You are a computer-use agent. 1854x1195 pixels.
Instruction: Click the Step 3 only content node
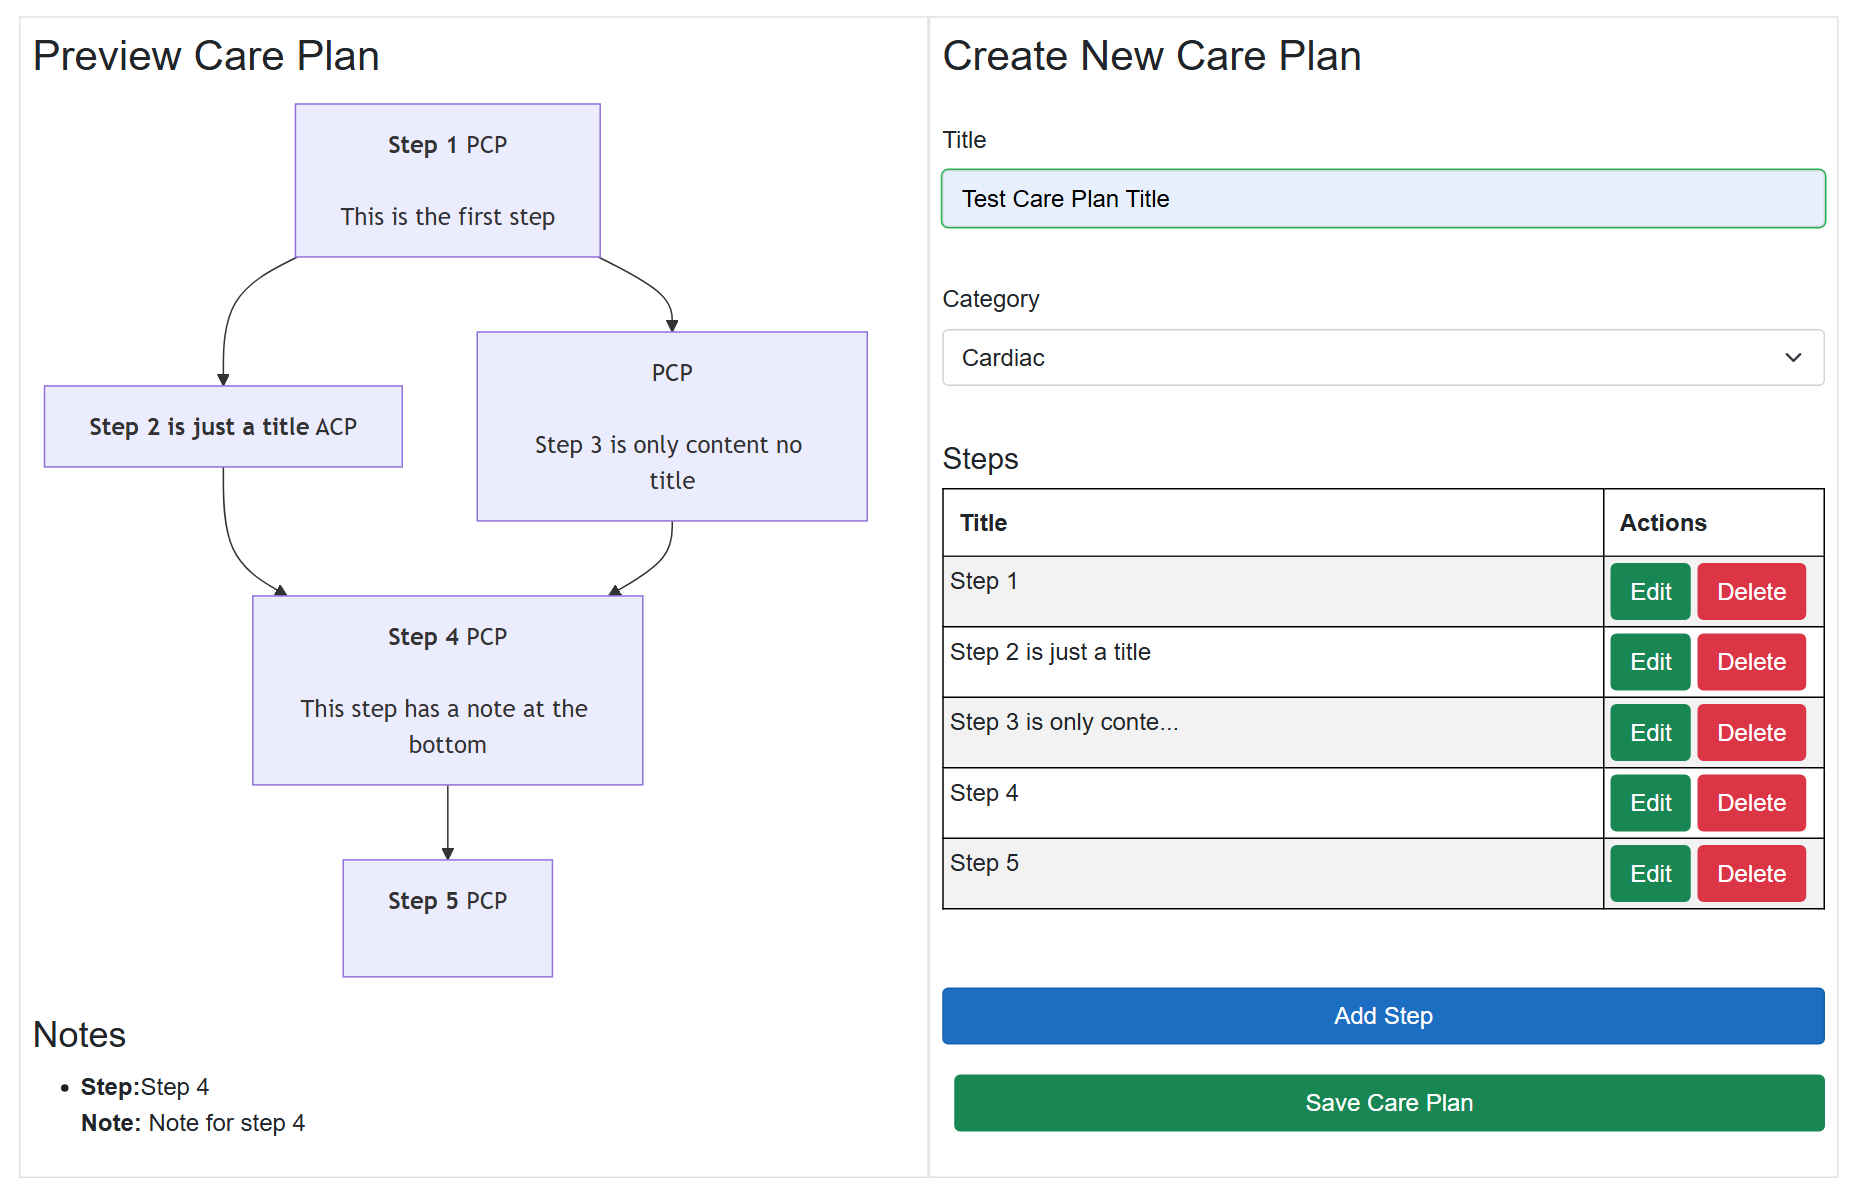[x=672, y=427]
